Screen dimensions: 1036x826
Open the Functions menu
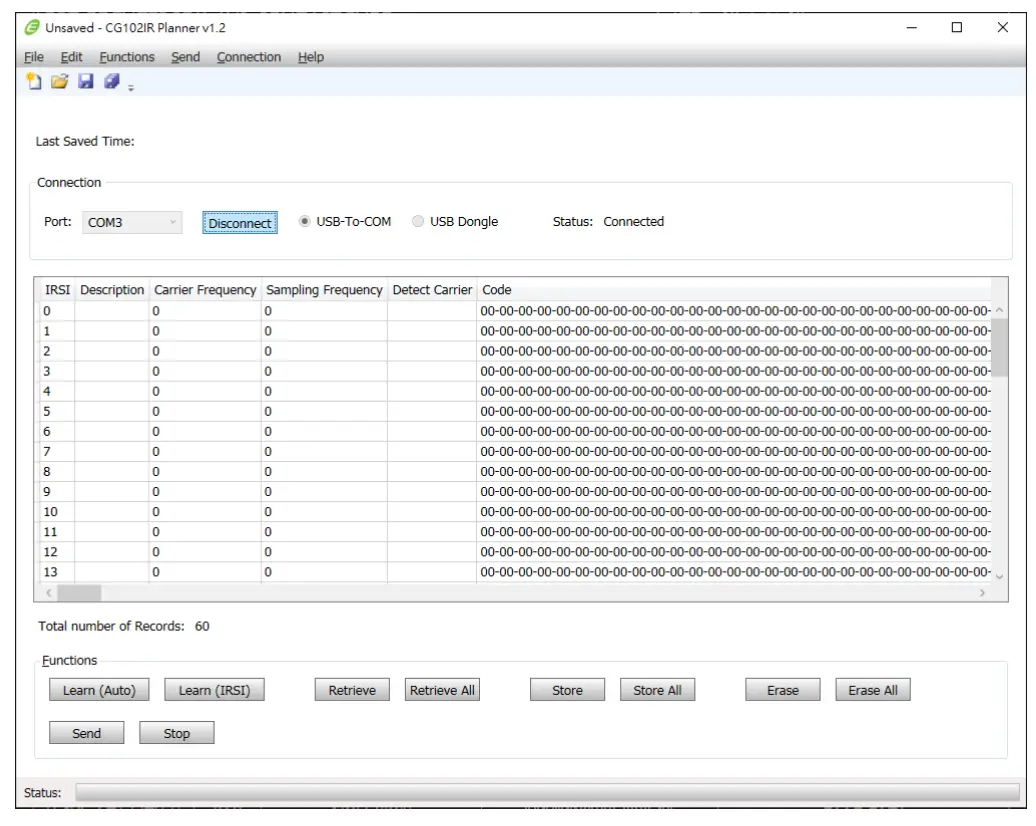tap(127, 57)
